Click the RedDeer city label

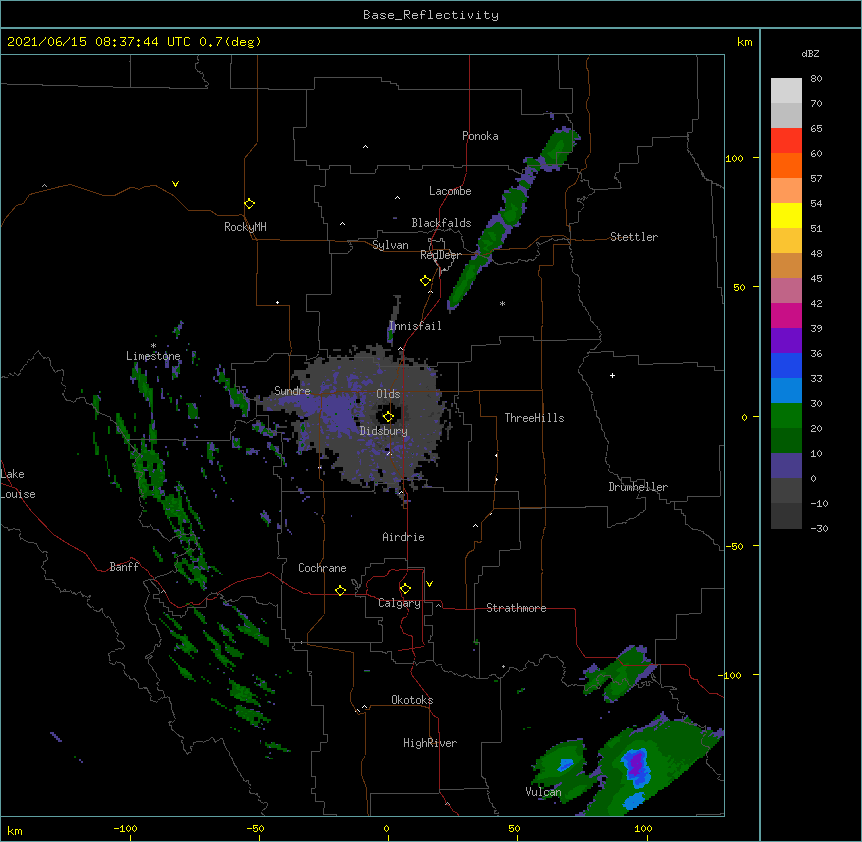click(440, 255)
